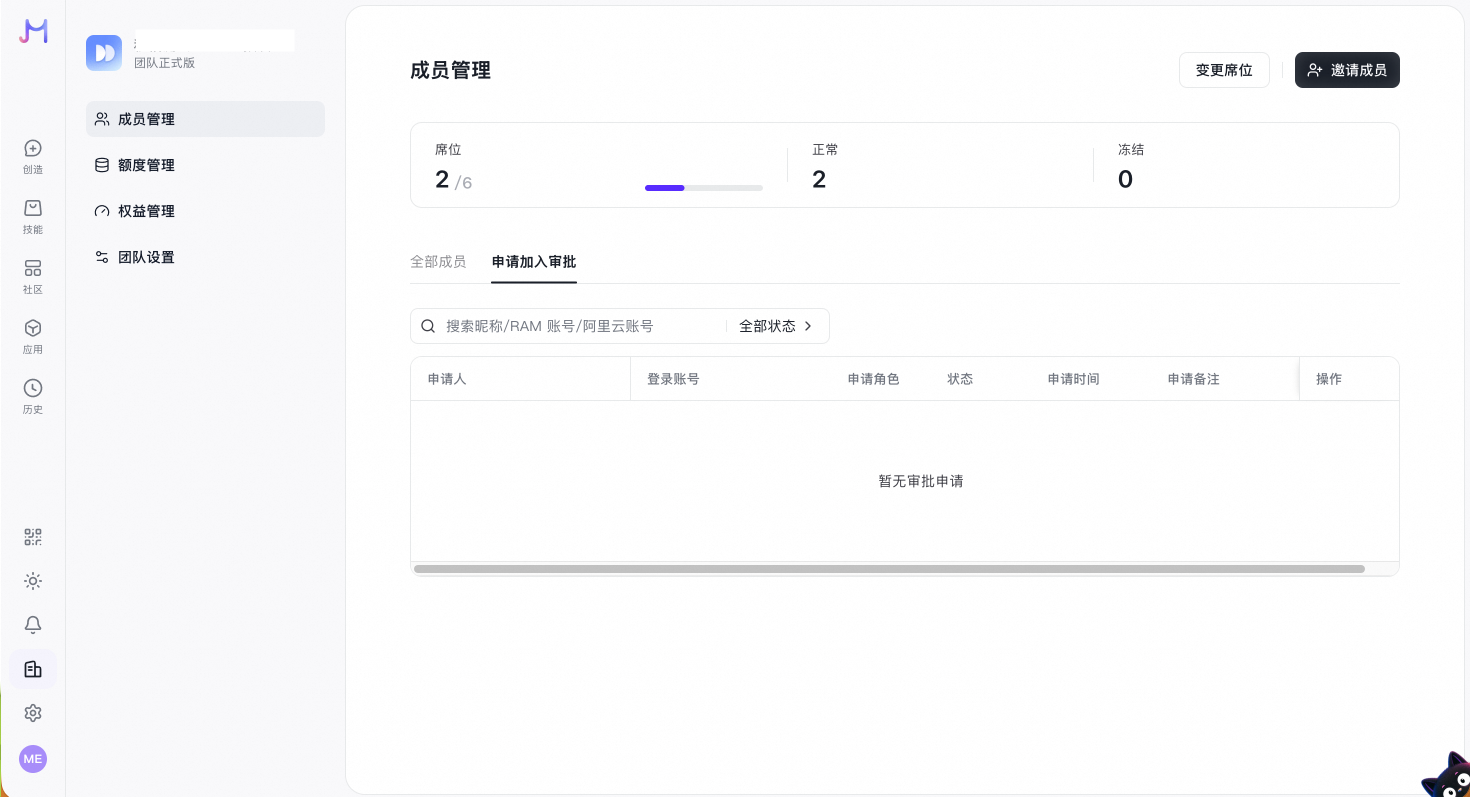Open the notifications bell icon
Screen dimensions: 1470x797
33,625
